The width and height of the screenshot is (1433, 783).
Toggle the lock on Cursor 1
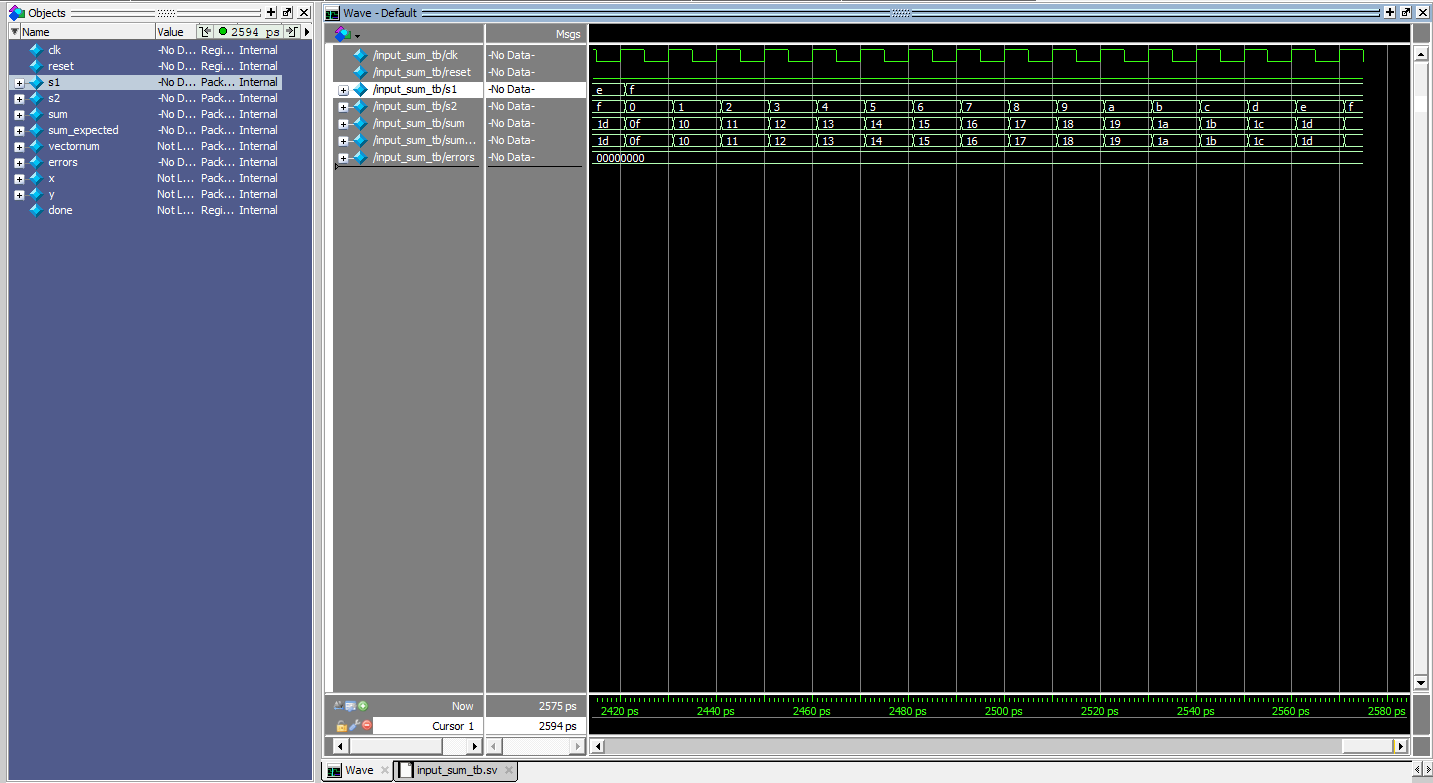342,726
